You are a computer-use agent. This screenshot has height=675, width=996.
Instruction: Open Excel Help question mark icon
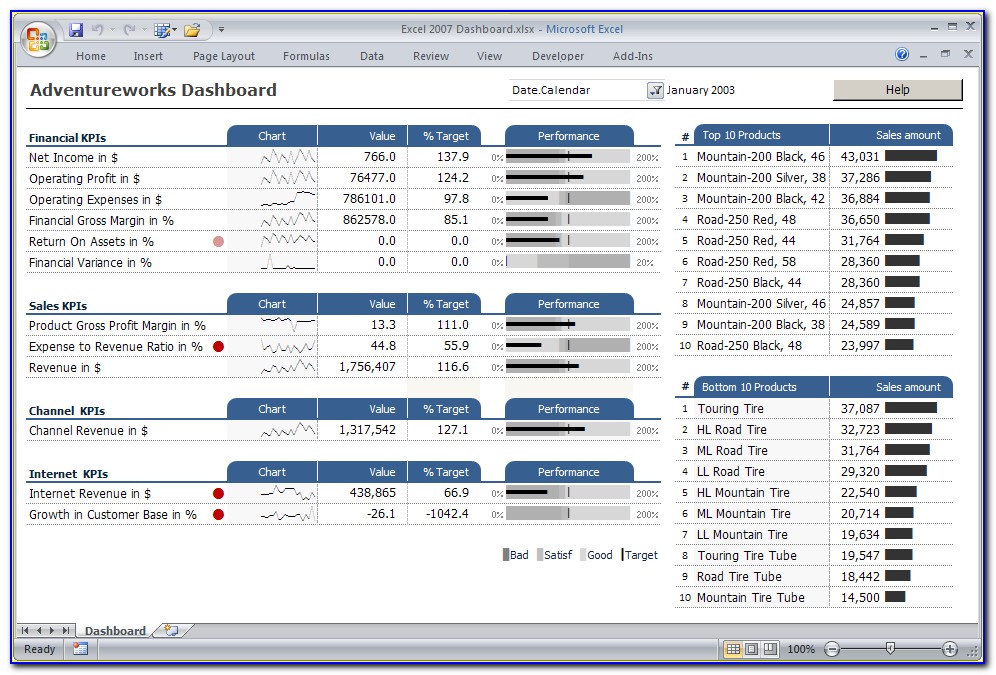point(902,55)
